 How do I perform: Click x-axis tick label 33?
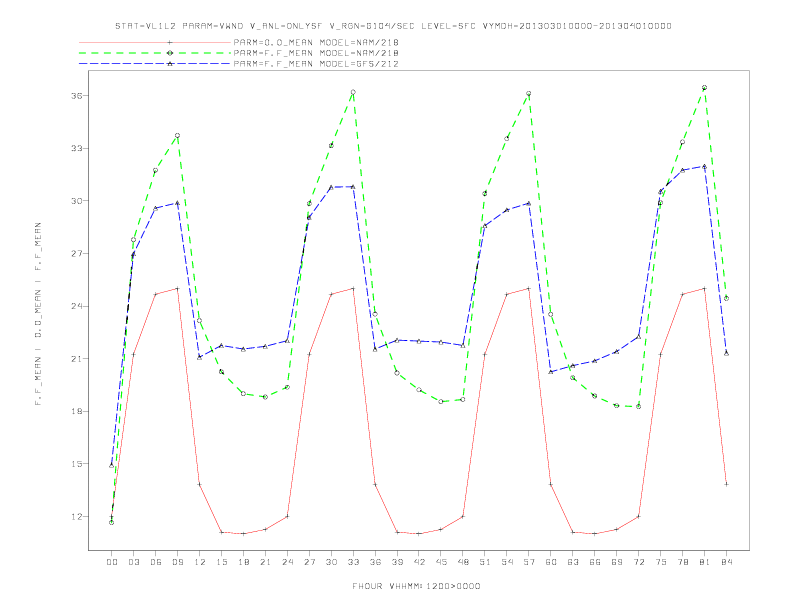tap(353, 562)
